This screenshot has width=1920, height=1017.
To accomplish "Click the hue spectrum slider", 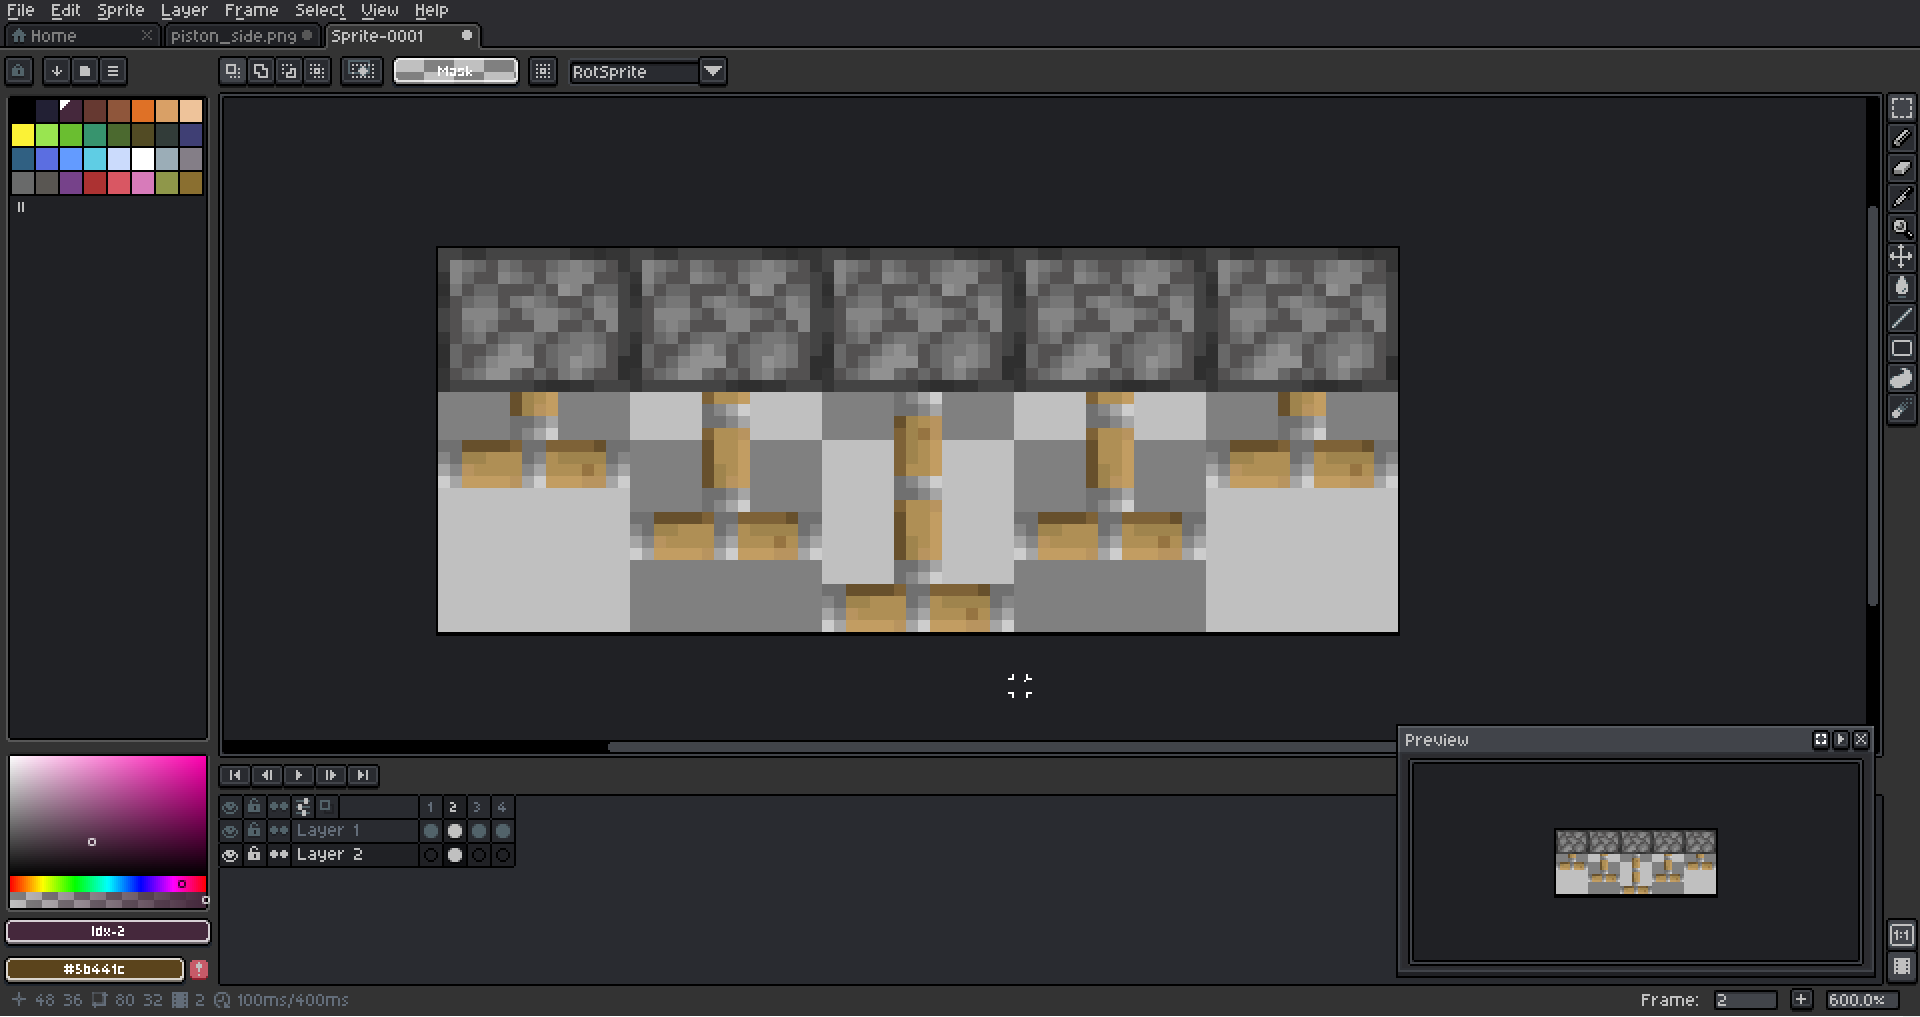I will (108, 884).
